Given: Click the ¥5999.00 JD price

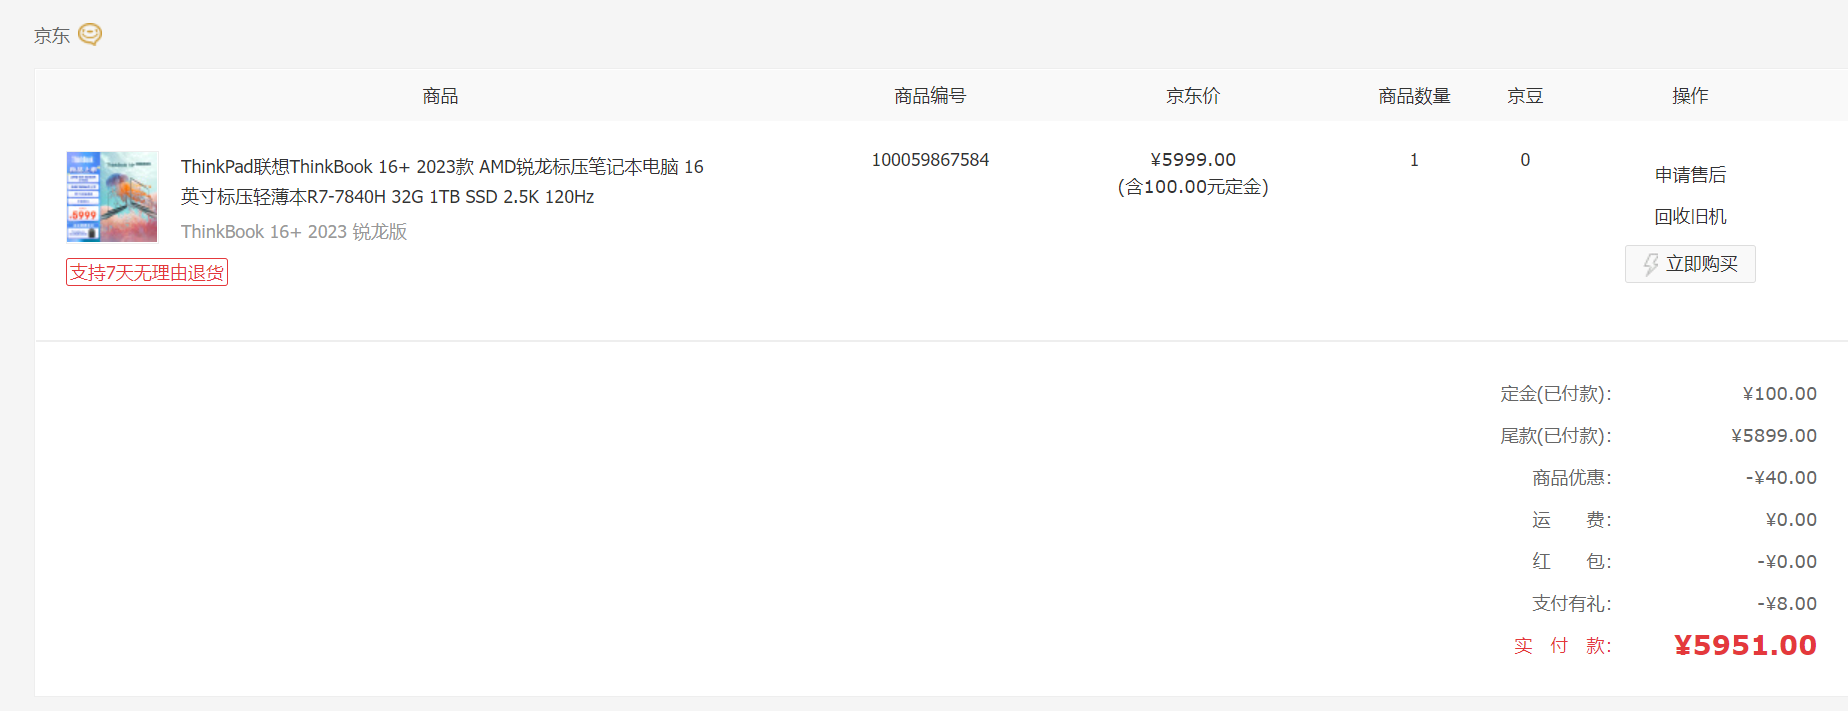Looking at the screenshot, I should point(1193,160).
